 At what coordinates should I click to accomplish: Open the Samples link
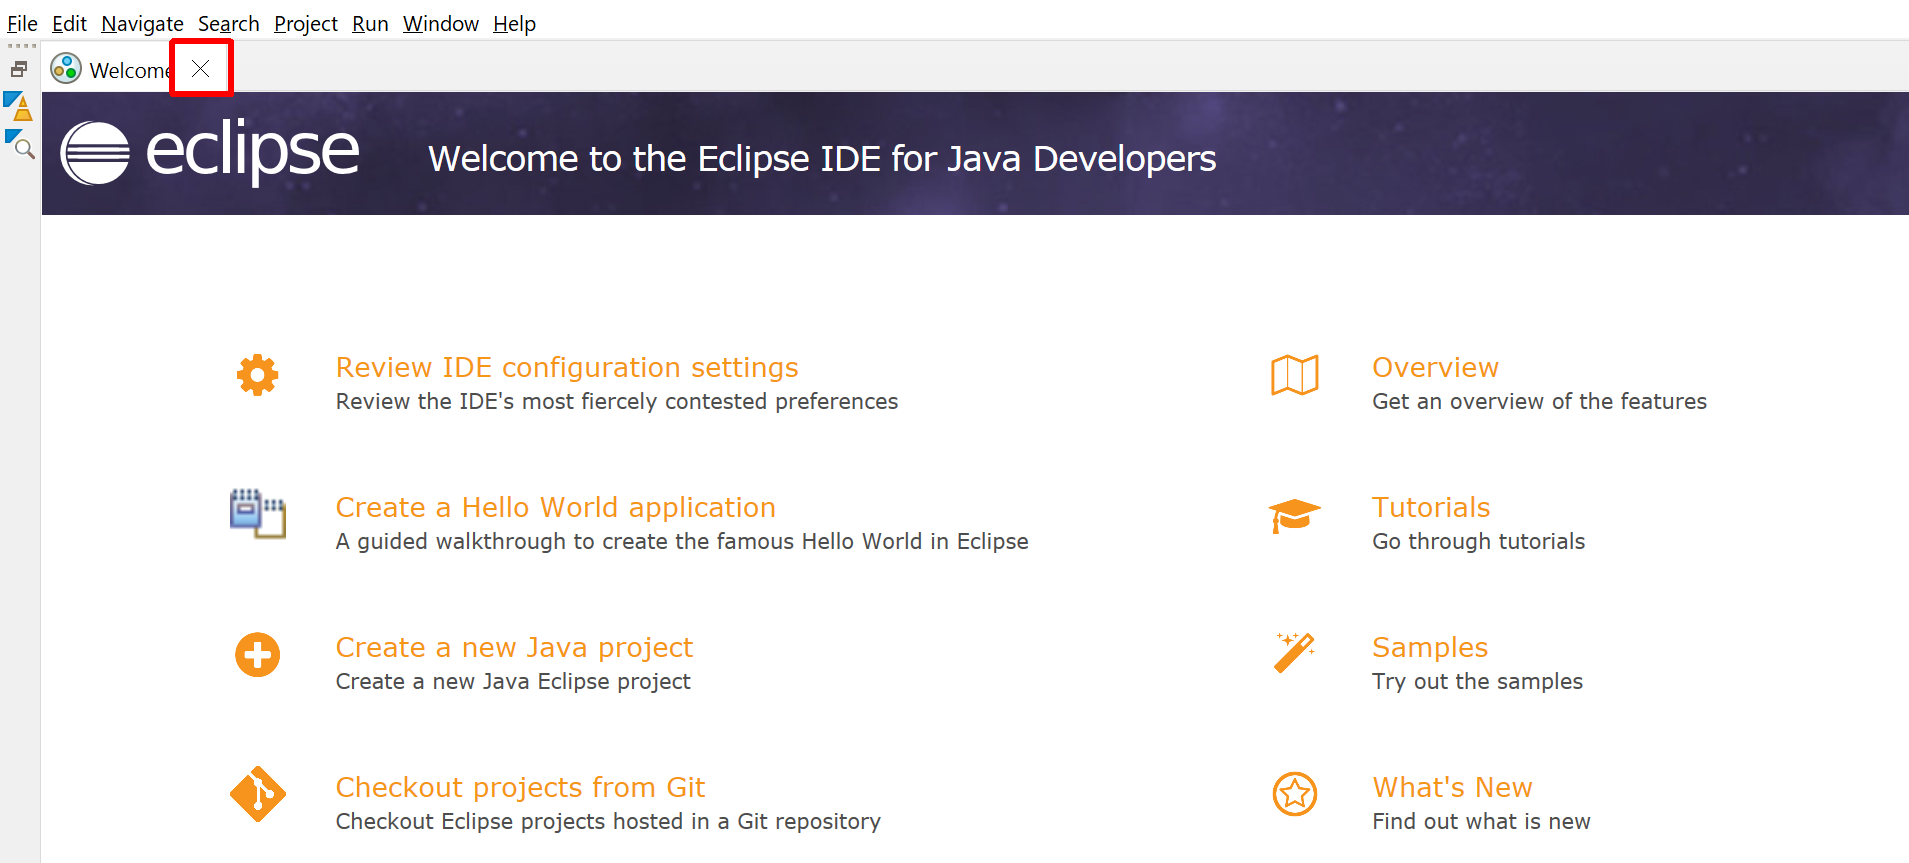pyautogui.click(x=1430, y=647)
